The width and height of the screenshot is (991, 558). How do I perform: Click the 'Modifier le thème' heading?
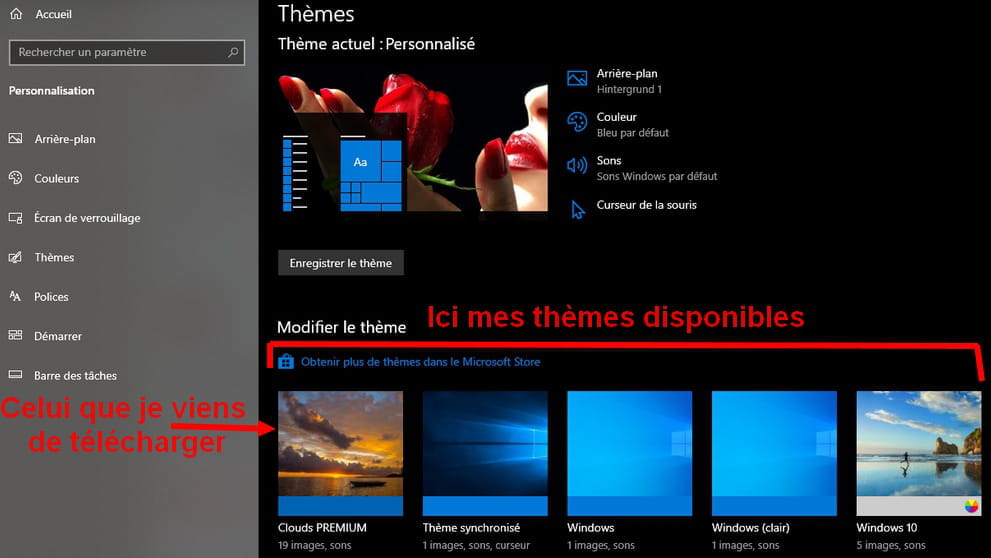pyautogui.click(x=341, y=327)
